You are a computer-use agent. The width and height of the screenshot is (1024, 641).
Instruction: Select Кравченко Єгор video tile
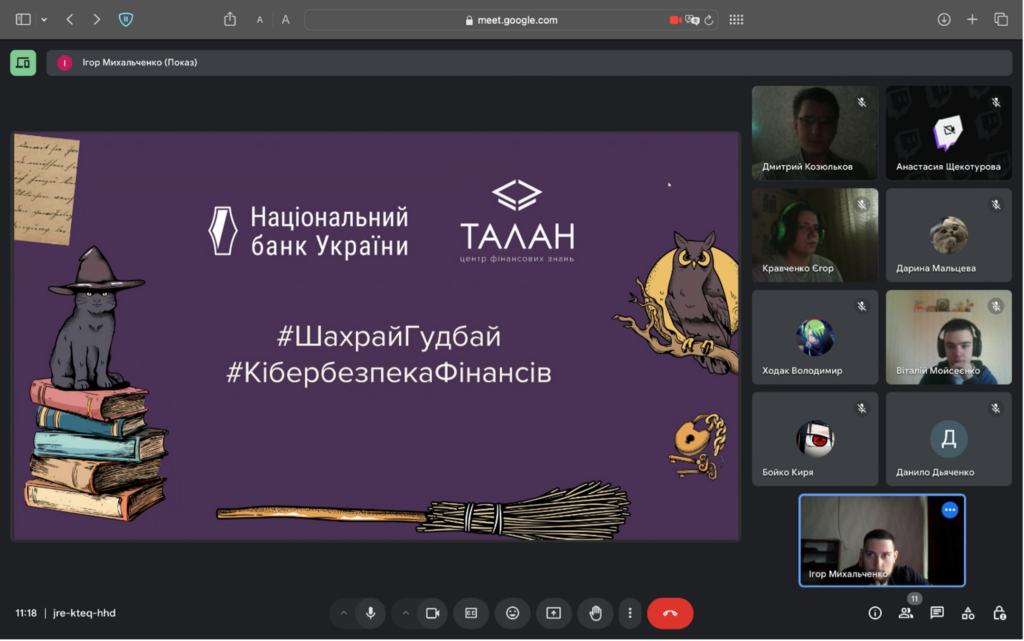pyautogui.click(x=815, y=235)
